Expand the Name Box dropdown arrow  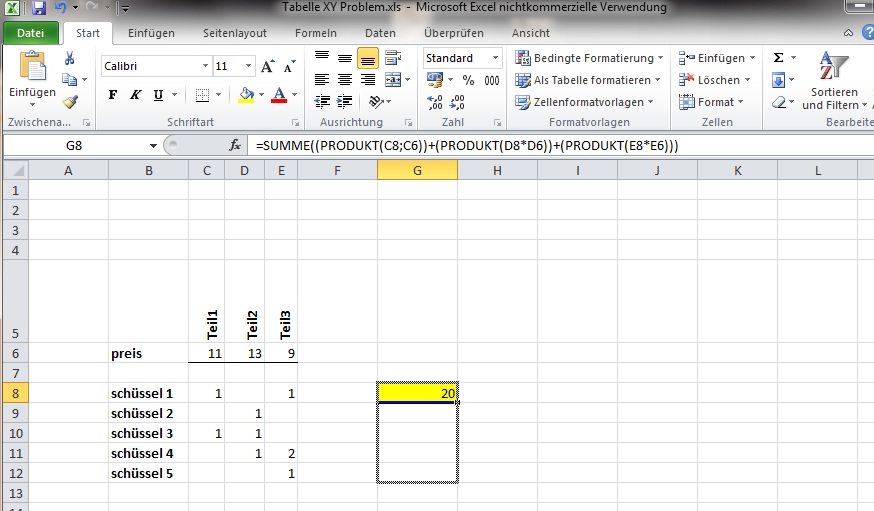click(153, 146)
